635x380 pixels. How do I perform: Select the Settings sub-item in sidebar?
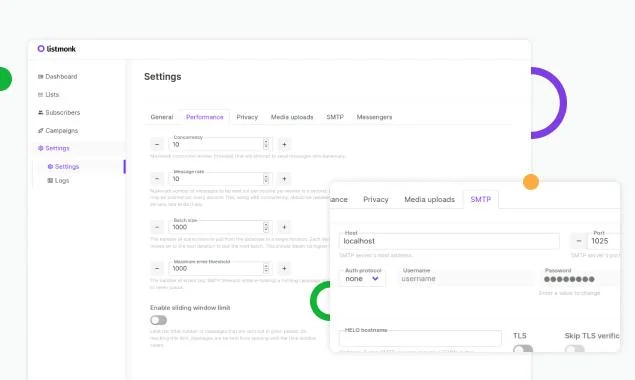tap(67, 167)
